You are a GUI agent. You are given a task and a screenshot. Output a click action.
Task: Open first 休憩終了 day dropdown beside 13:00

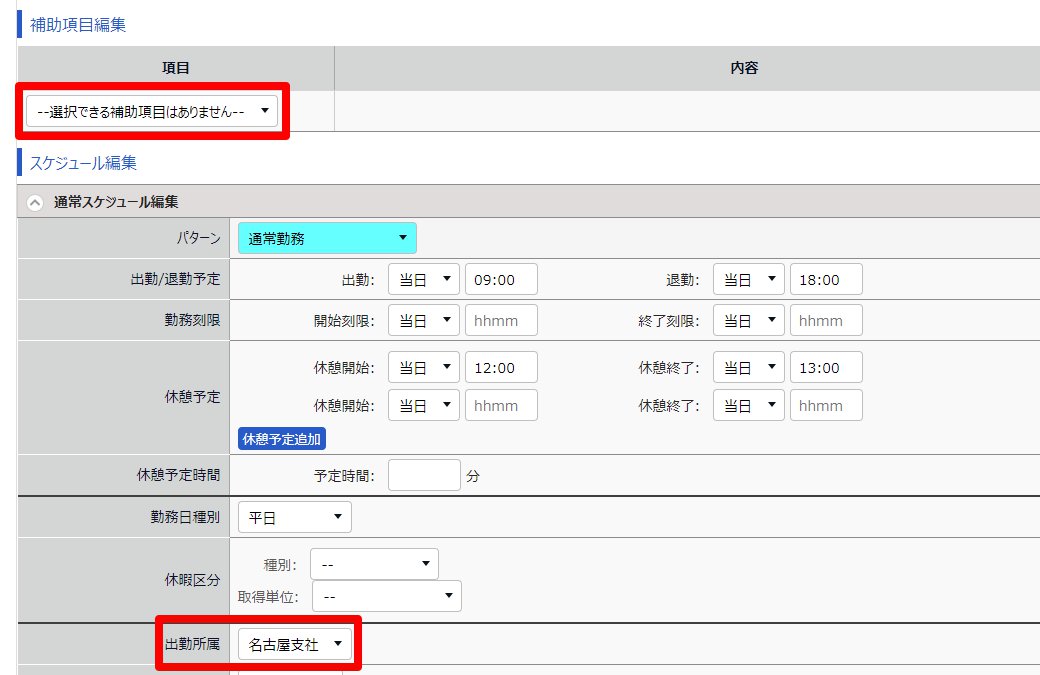click(749, 367)
